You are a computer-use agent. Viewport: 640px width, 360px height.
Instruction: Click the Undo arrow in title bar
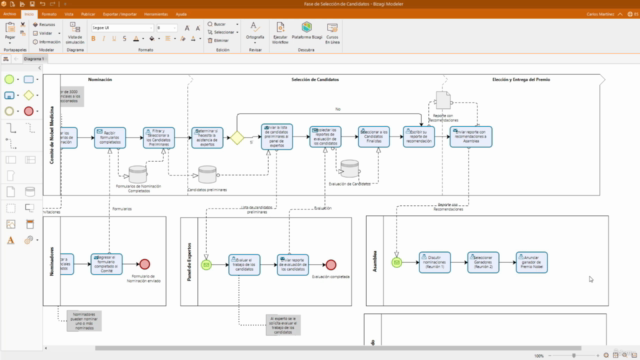click(x=42, y=4)
